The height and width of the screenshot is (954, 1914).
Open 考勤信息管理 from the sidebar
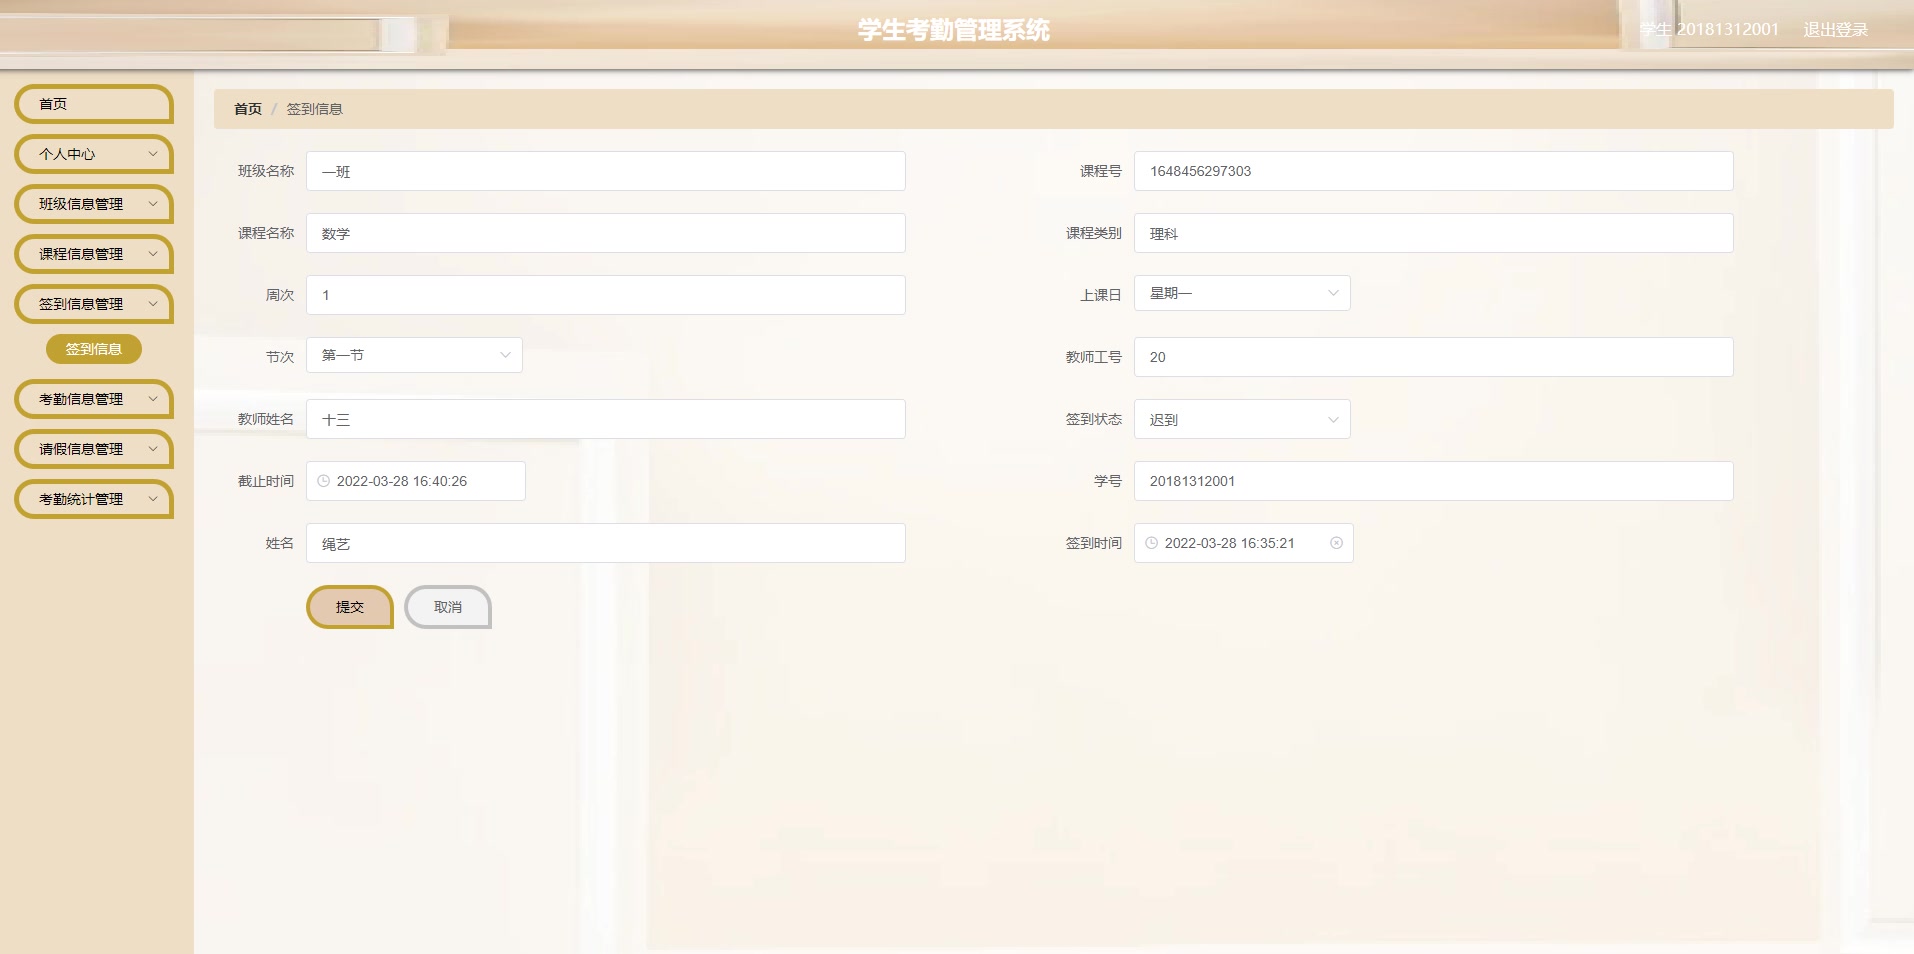pyautogui.click(x=93, y=399)
